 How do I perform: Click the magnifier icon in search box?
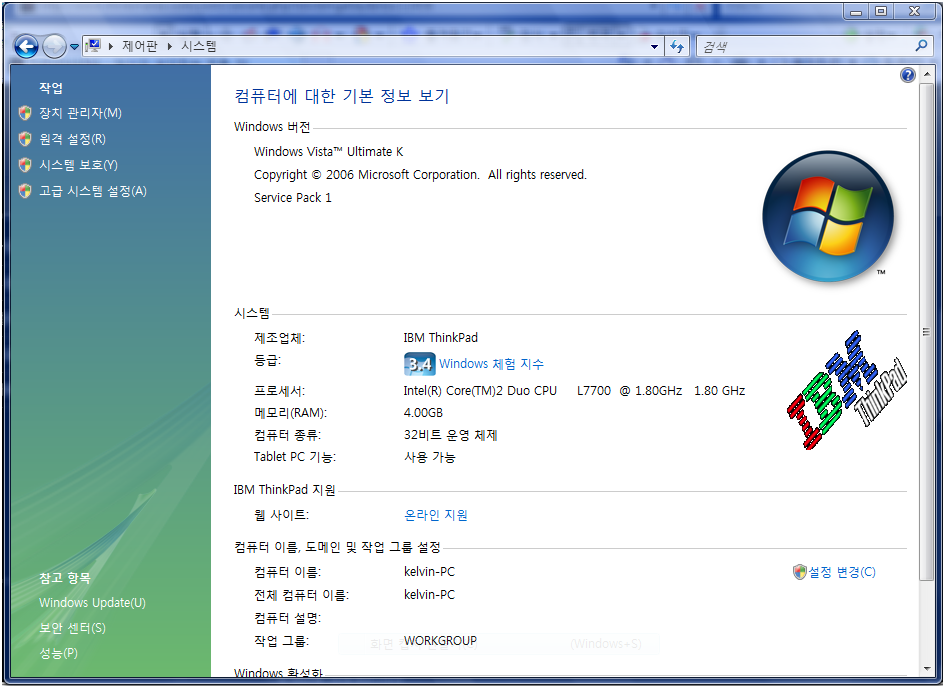pyautogui.click(x=921, y=46)
